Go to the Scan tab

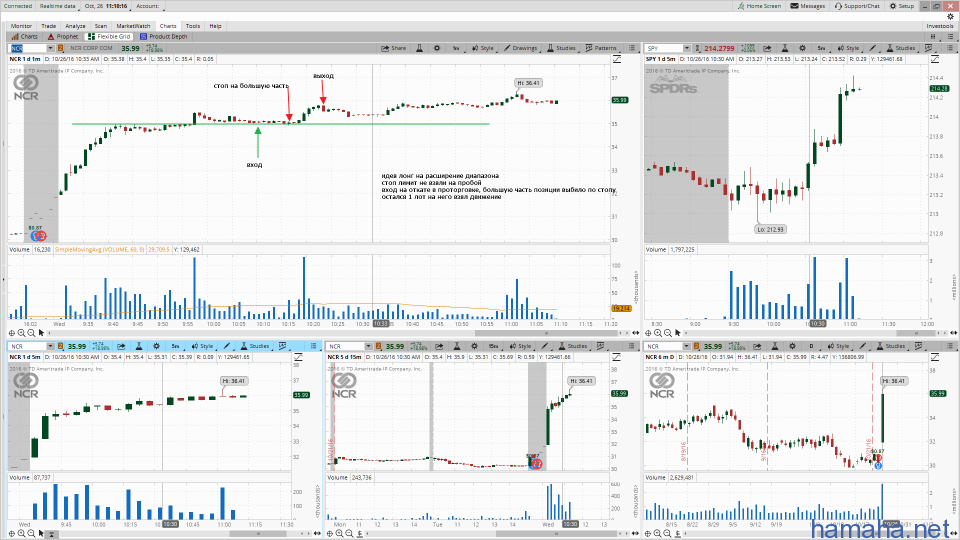point(101,26)
